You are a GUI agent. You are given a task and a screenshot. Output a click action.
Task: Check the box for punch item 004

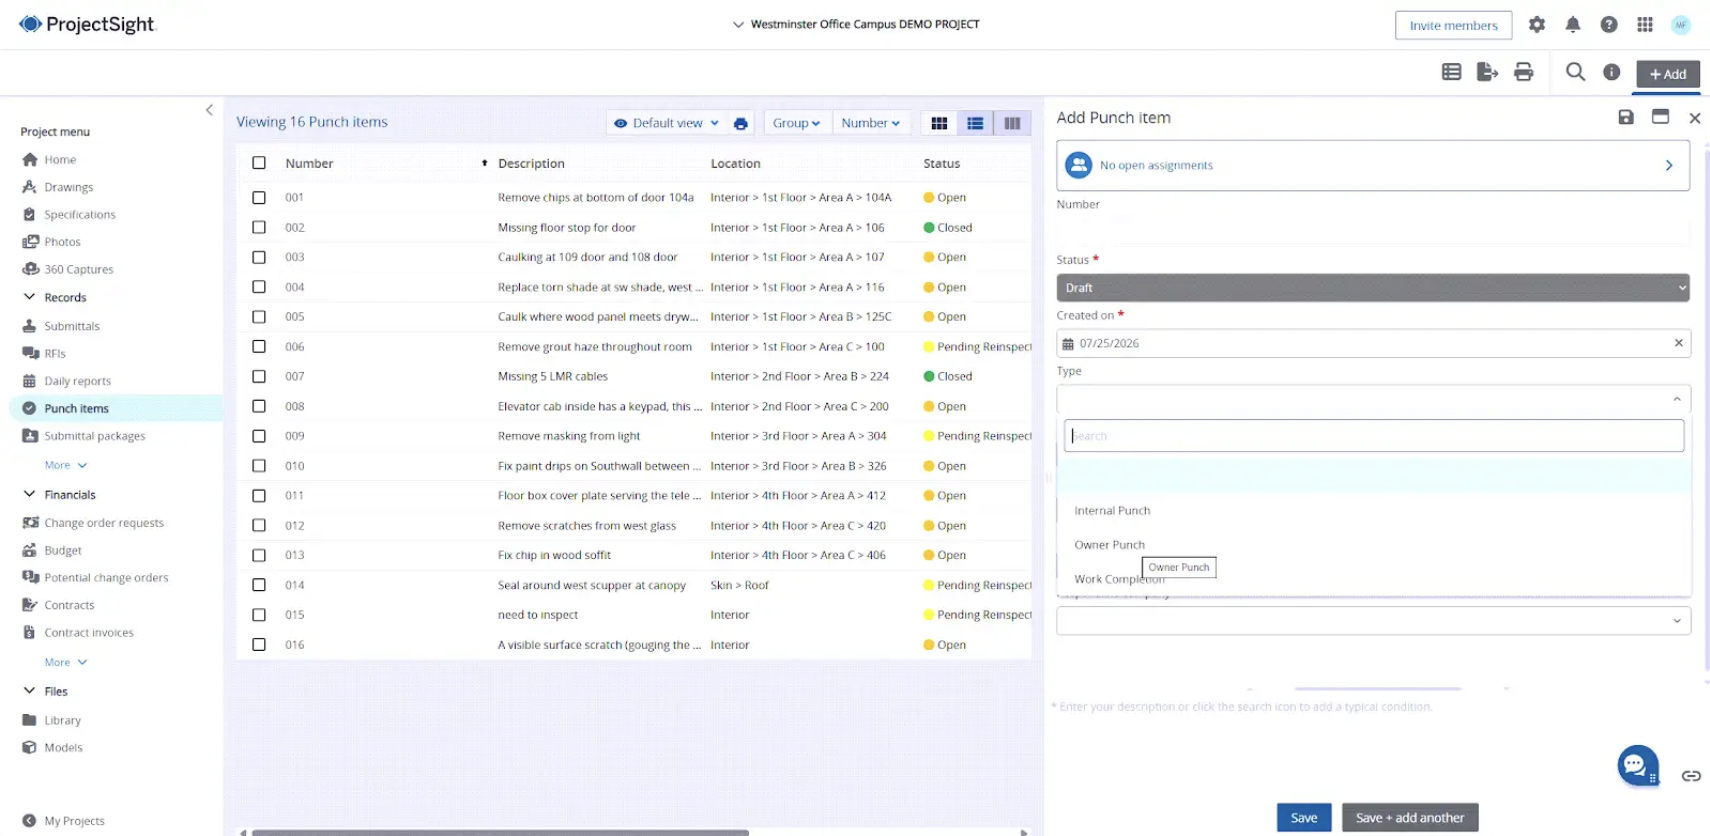click(x=259, y=287)
